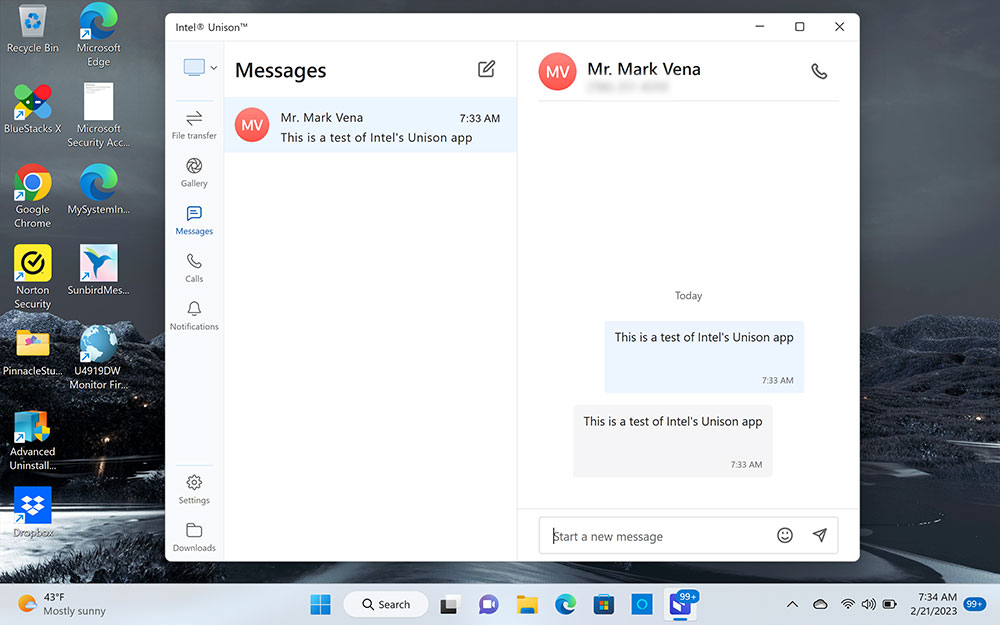Click the Start a new message field

[650, 535]
